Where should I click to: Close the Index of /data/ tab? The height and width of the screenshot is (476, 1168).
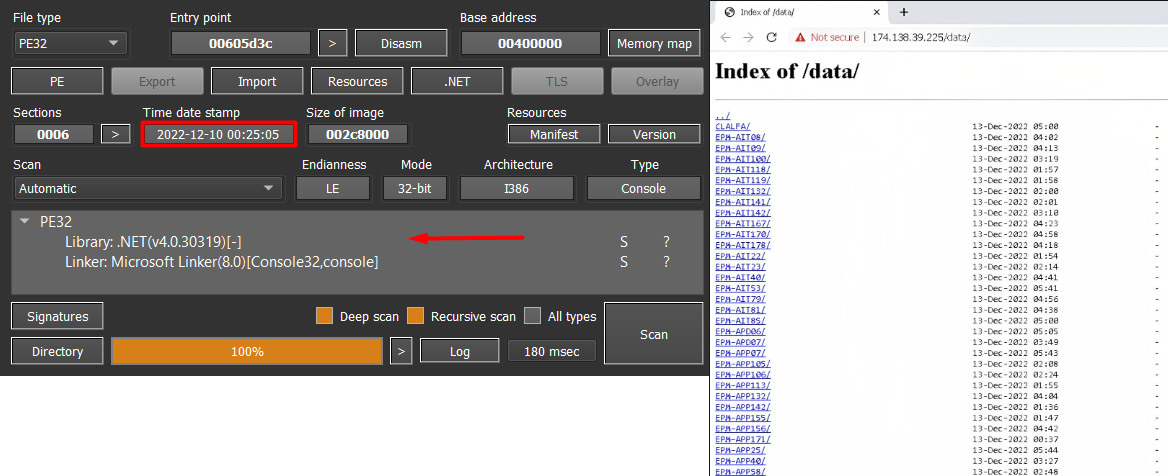[x=877, y=12]
